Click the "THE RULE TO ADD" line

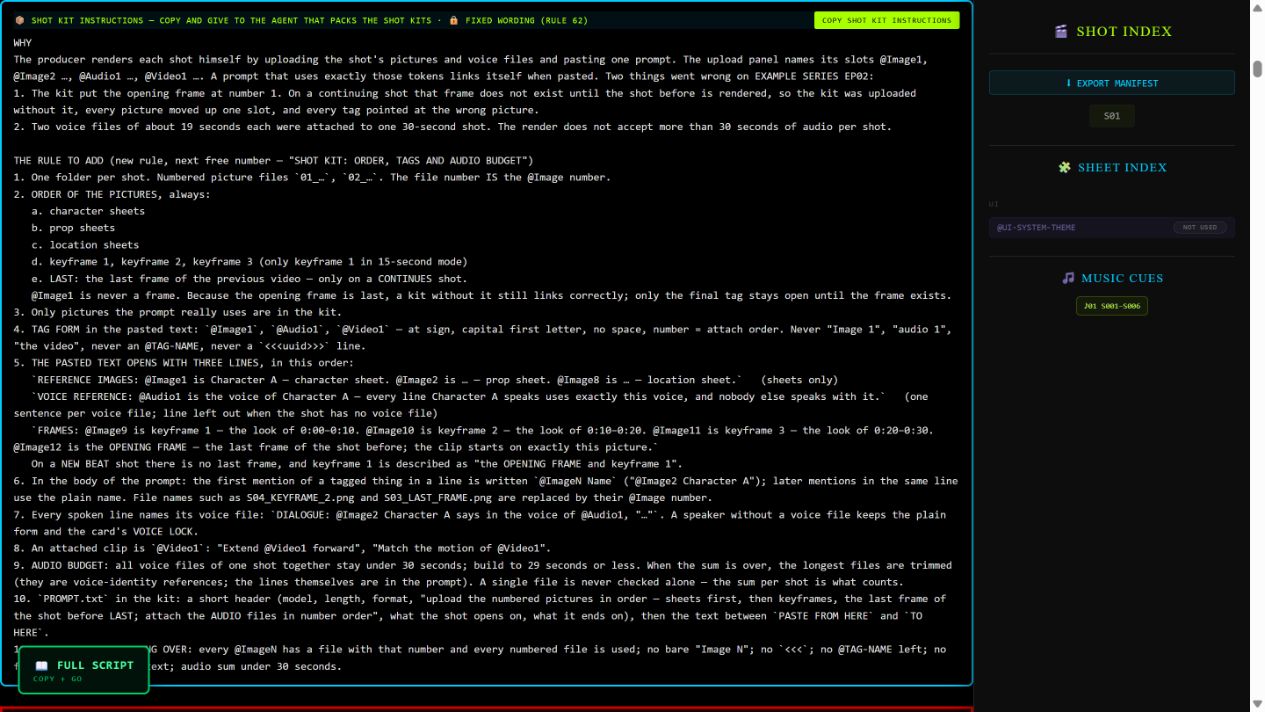[x=273, y=160]
